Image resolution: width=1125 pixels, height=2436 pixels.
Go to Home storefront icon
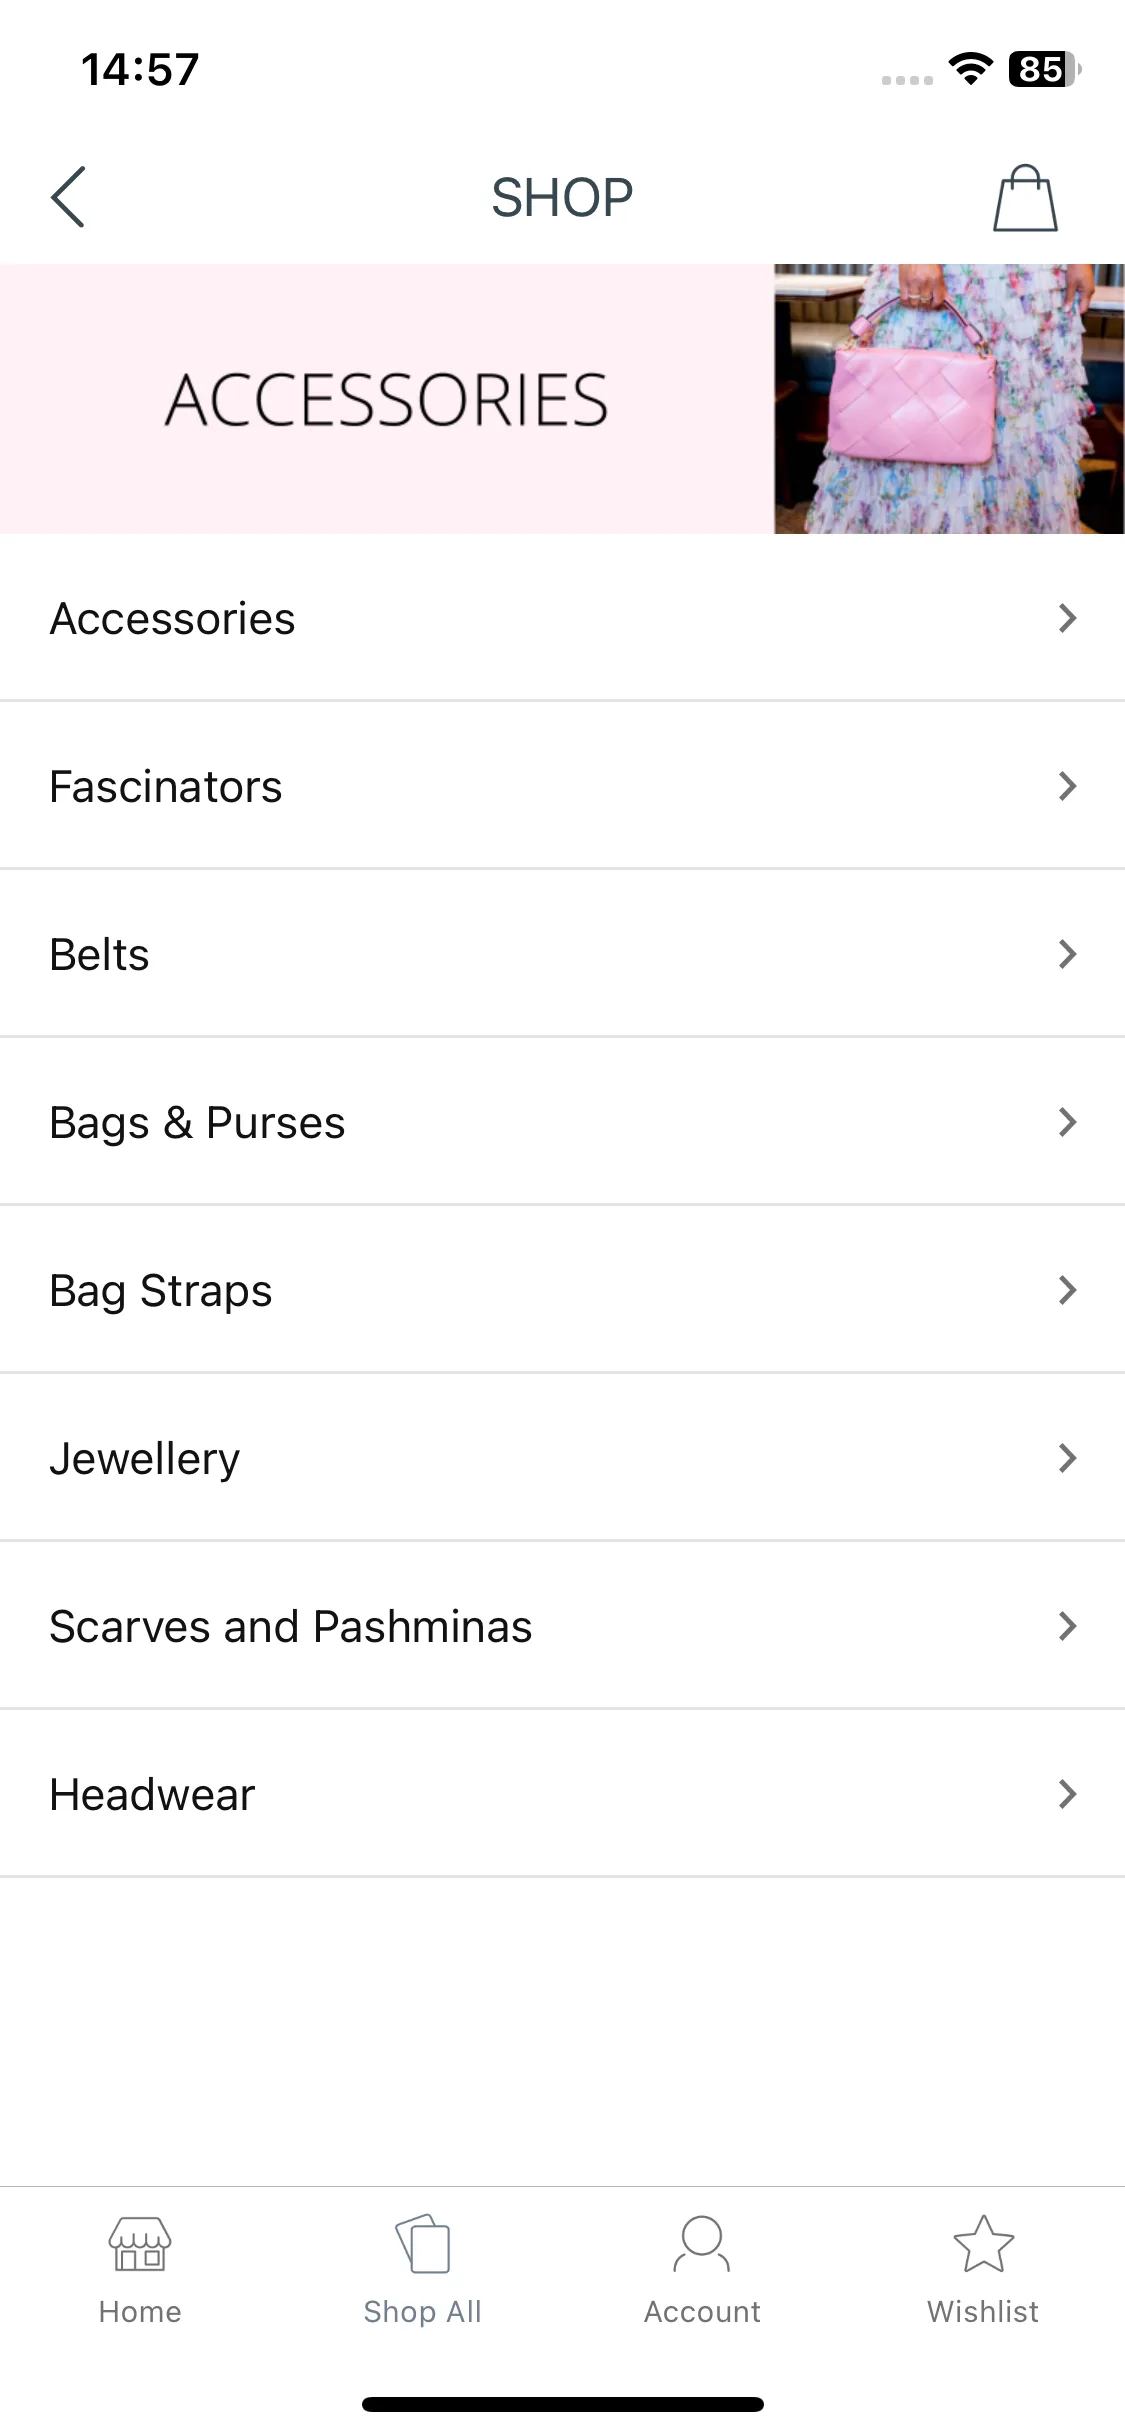140,2244
